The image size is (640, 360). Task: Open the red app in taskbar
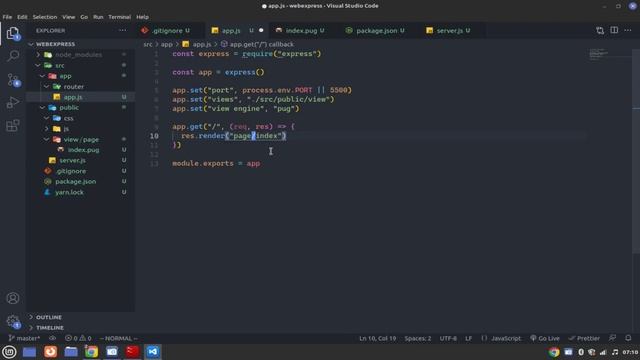(x=132, y=352)
